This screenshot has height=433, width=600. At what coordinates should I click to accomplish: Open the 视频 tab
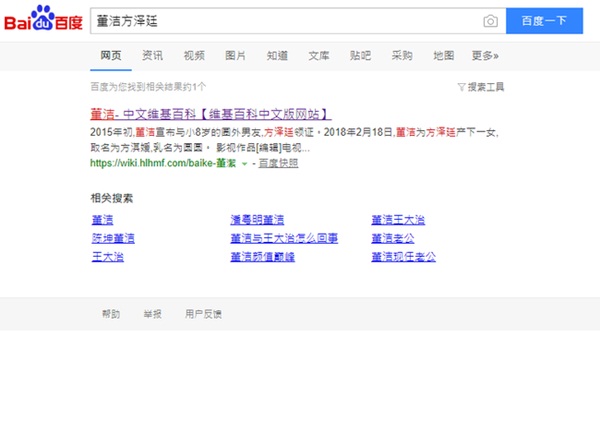click(194, 56)
